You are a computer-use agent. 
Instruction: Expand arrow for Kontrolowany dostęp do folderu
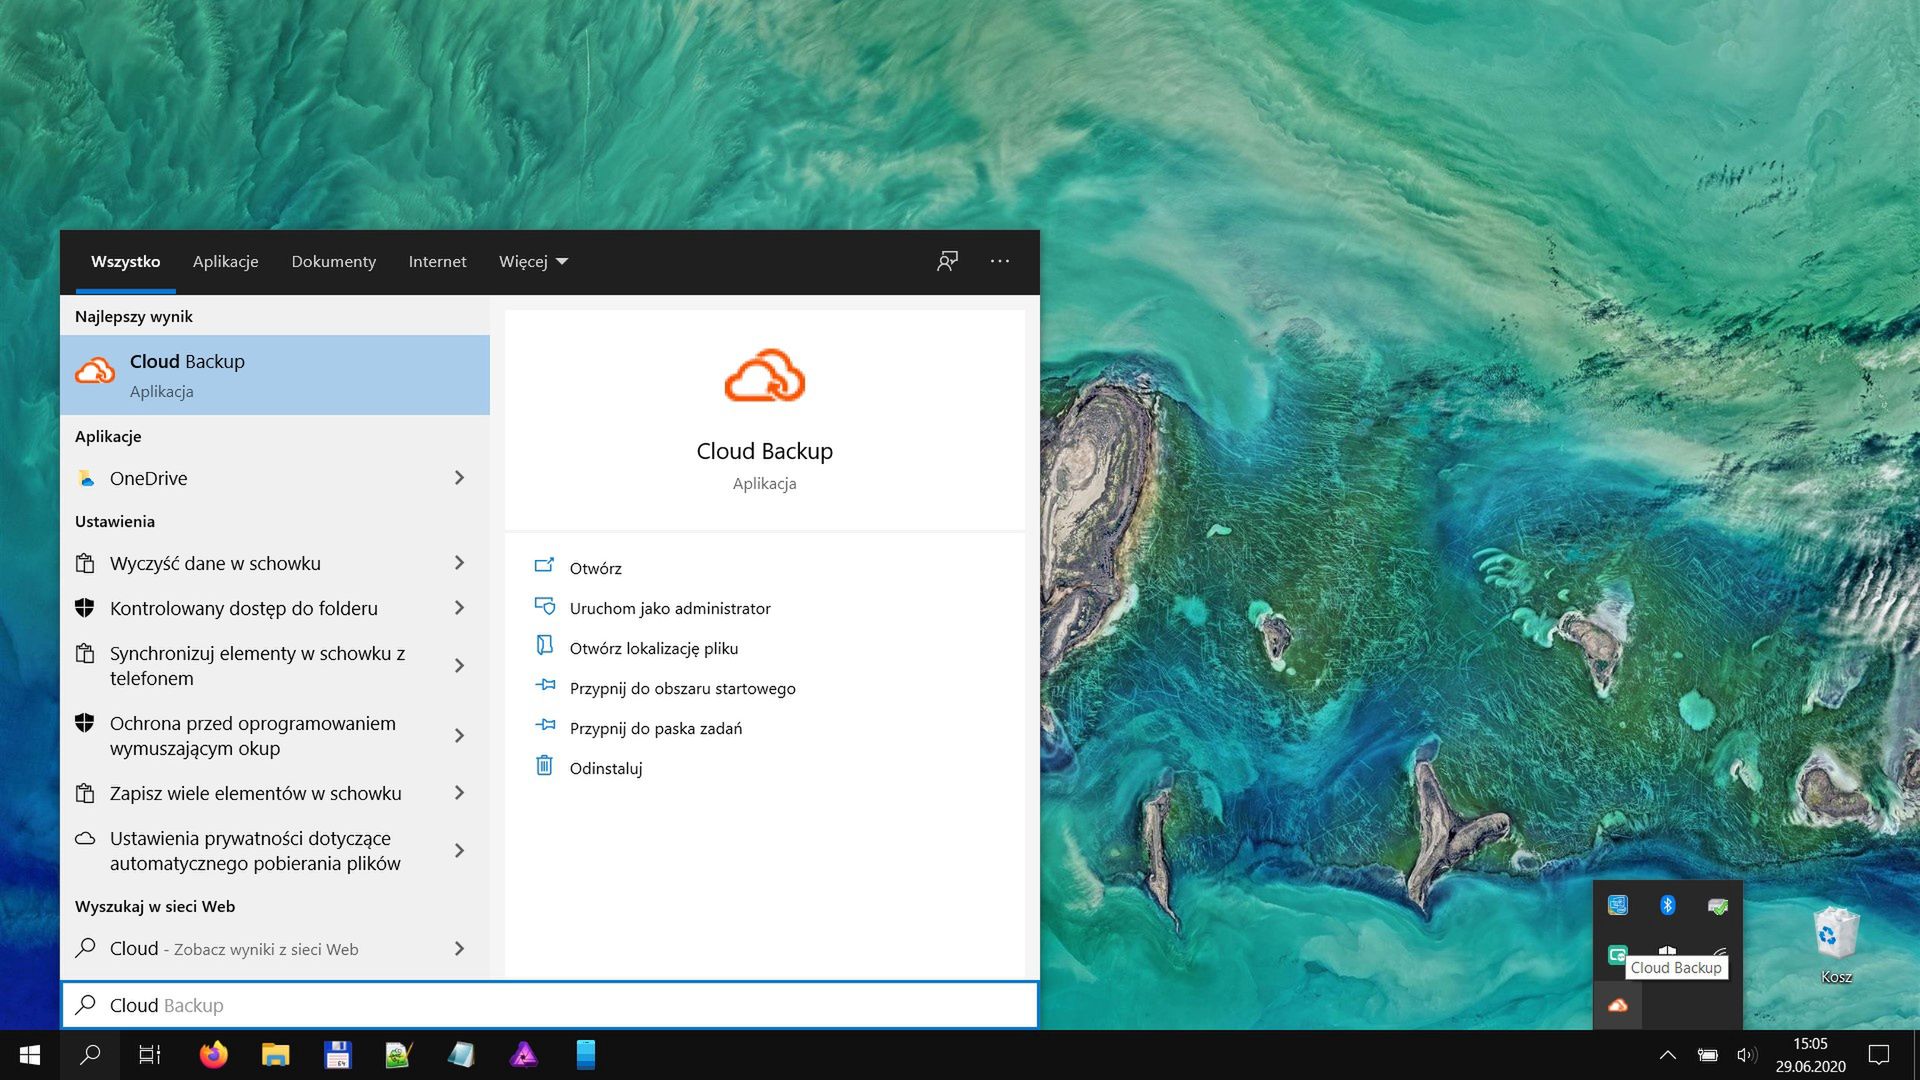[459, 608]
